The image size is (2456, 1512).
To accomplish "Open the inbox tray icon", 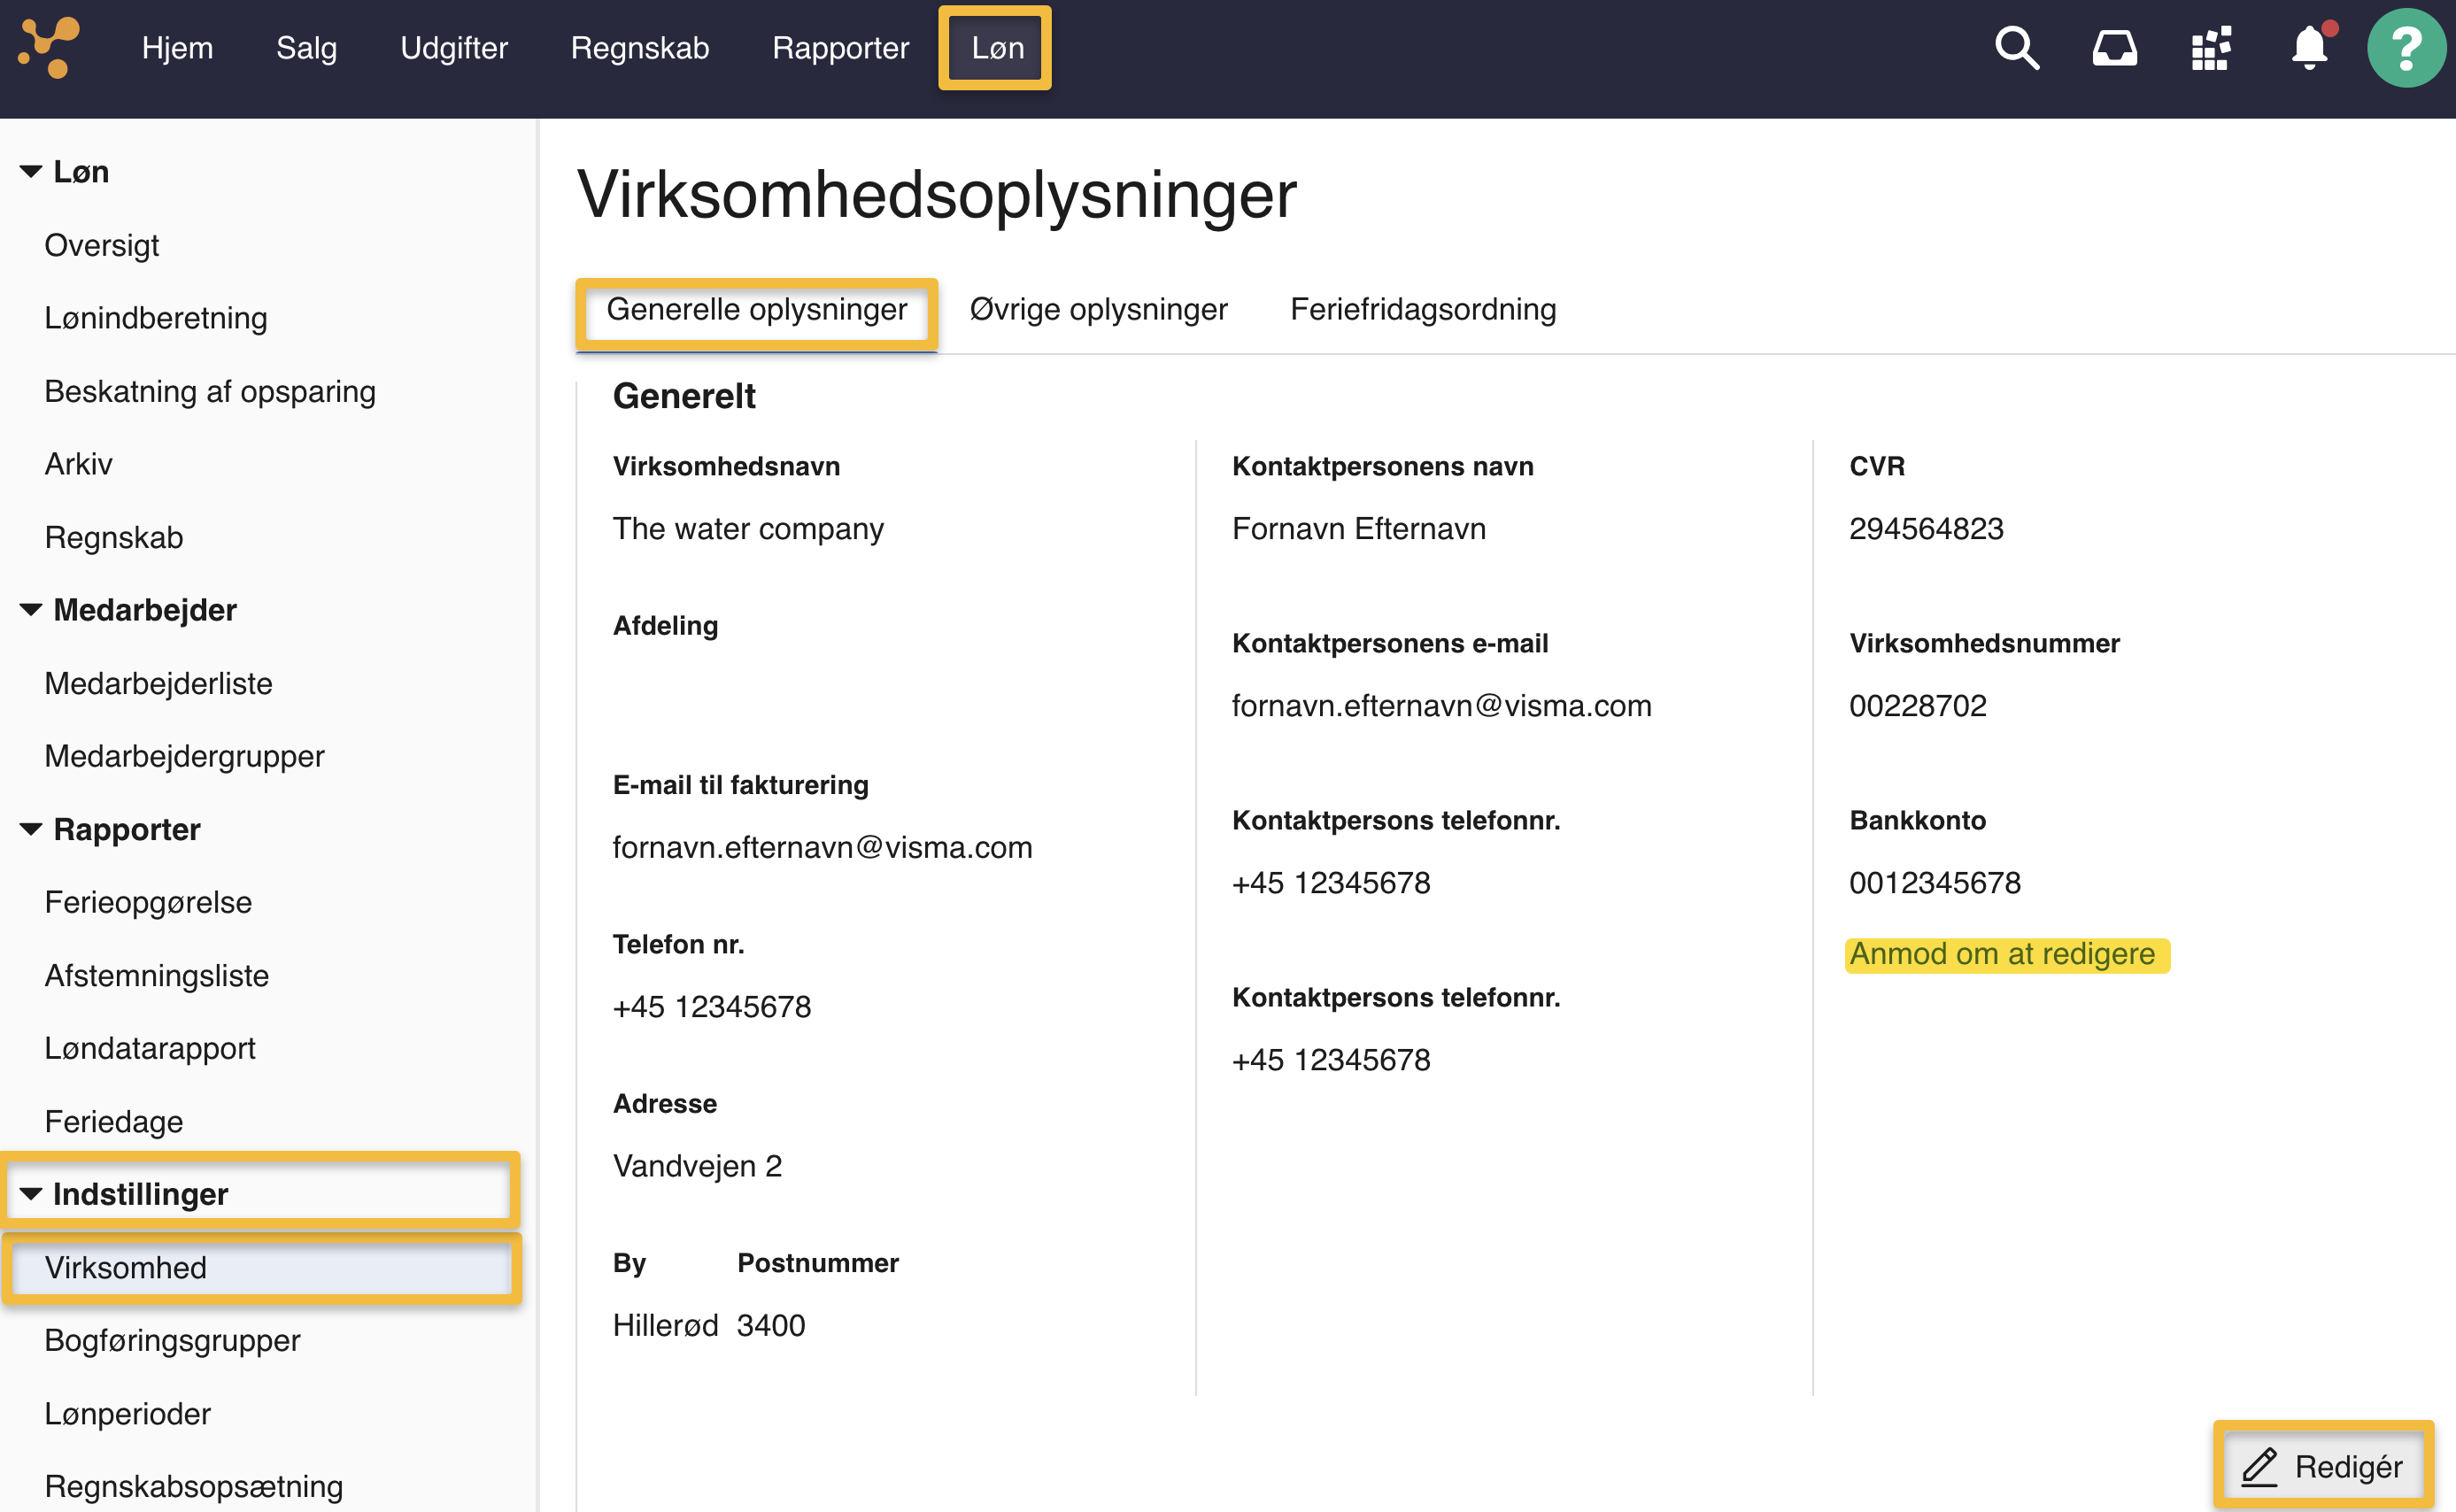I will click(2114, 47).
